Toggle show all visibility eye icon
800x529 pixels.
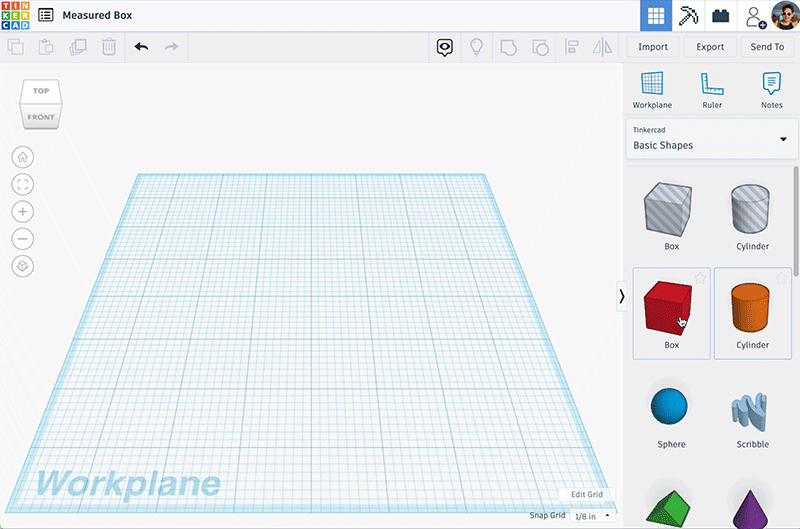(444, 47)
